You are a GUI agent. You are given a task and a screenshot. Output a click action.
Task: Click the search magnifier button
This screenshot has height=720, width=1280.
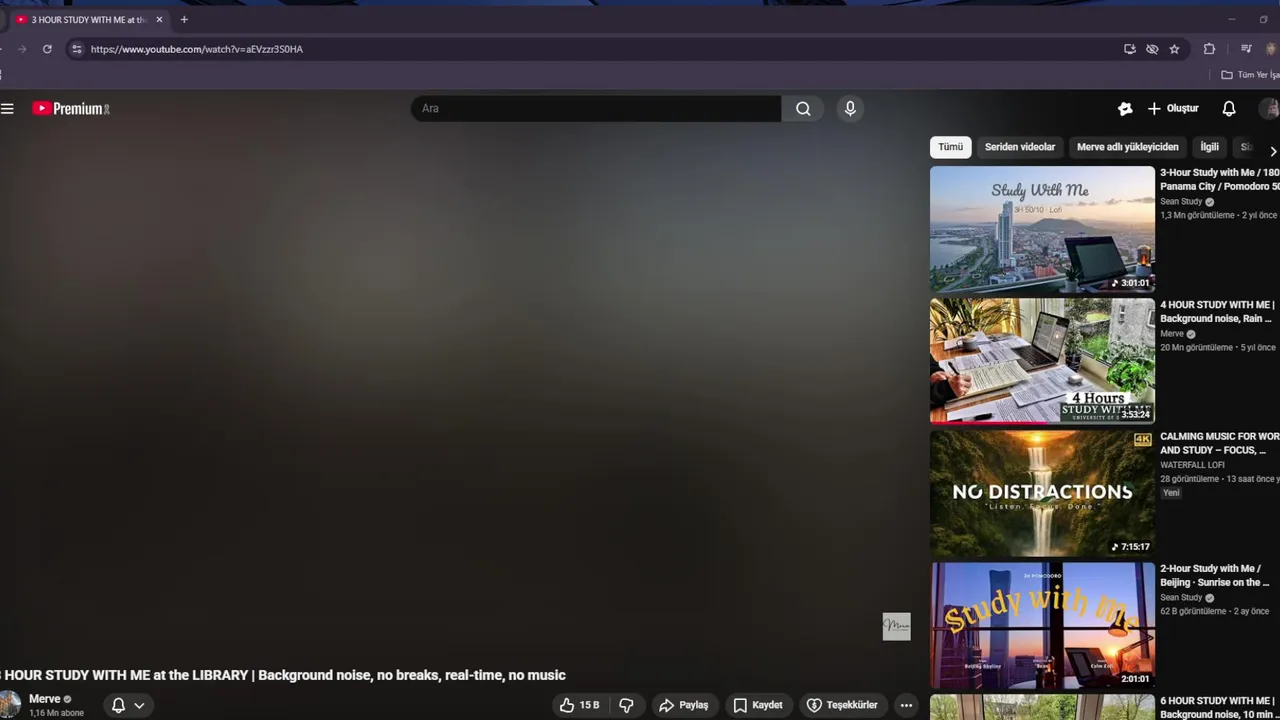pyautogui.click(x=803, y=109)
